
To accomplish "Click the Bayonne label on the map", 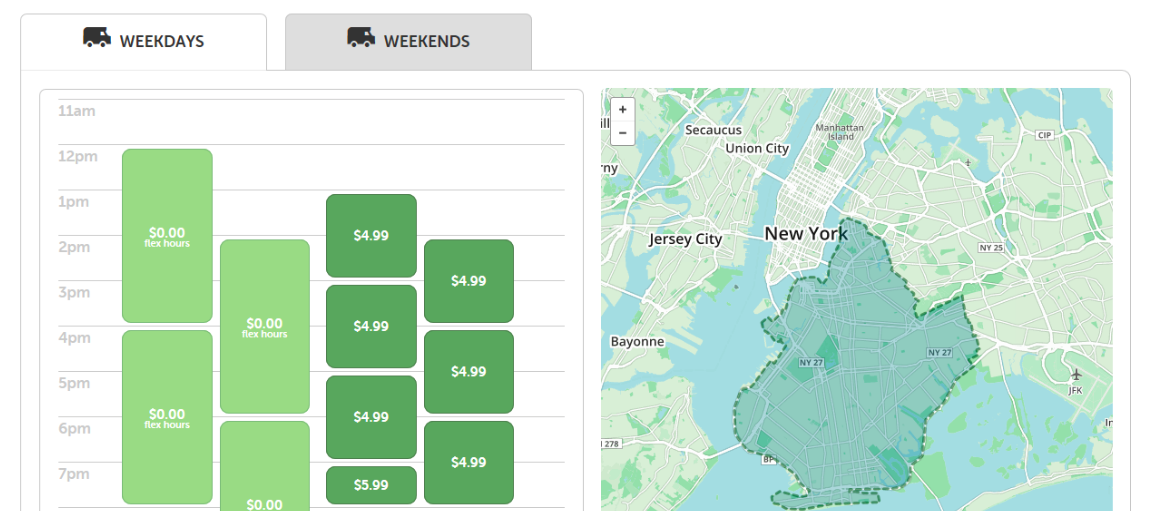I will pyautogui.click(x=637, y=342).
